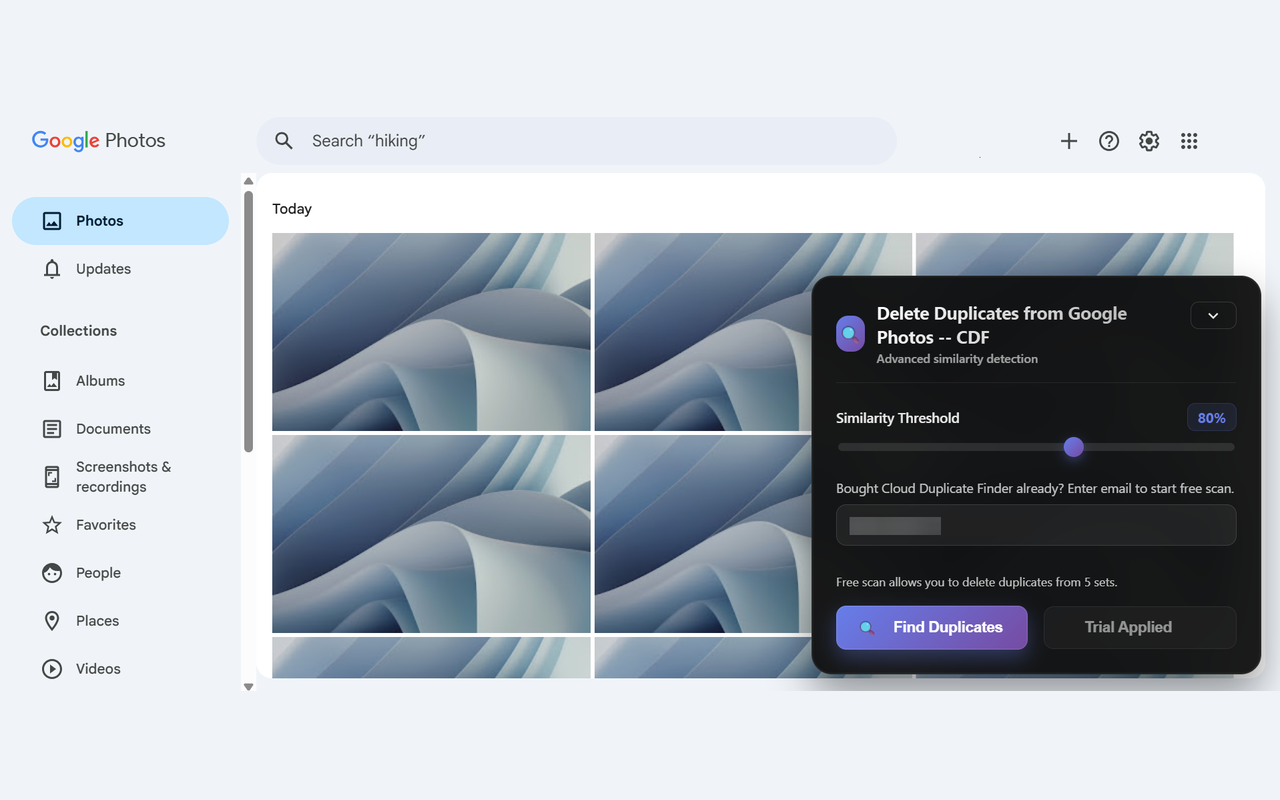
Task: Open the Google apps grid icon
Action: pyautogui.click(x=1189, y=141)
